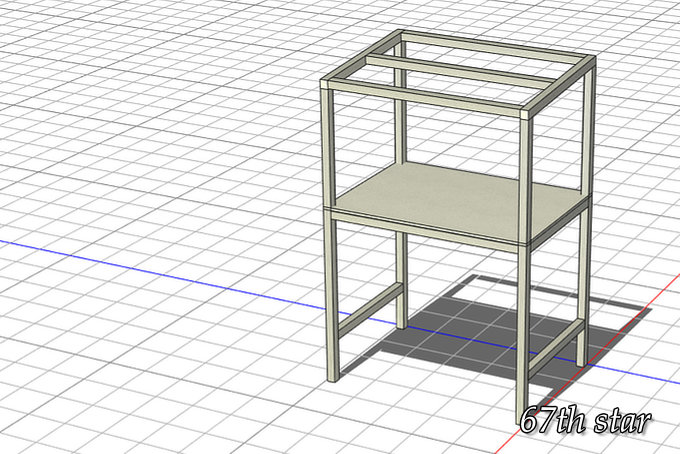Select the top frame front rail
The width and height of the screenshot is (680, 454).
pyautogui.click(x=425, y=99)
